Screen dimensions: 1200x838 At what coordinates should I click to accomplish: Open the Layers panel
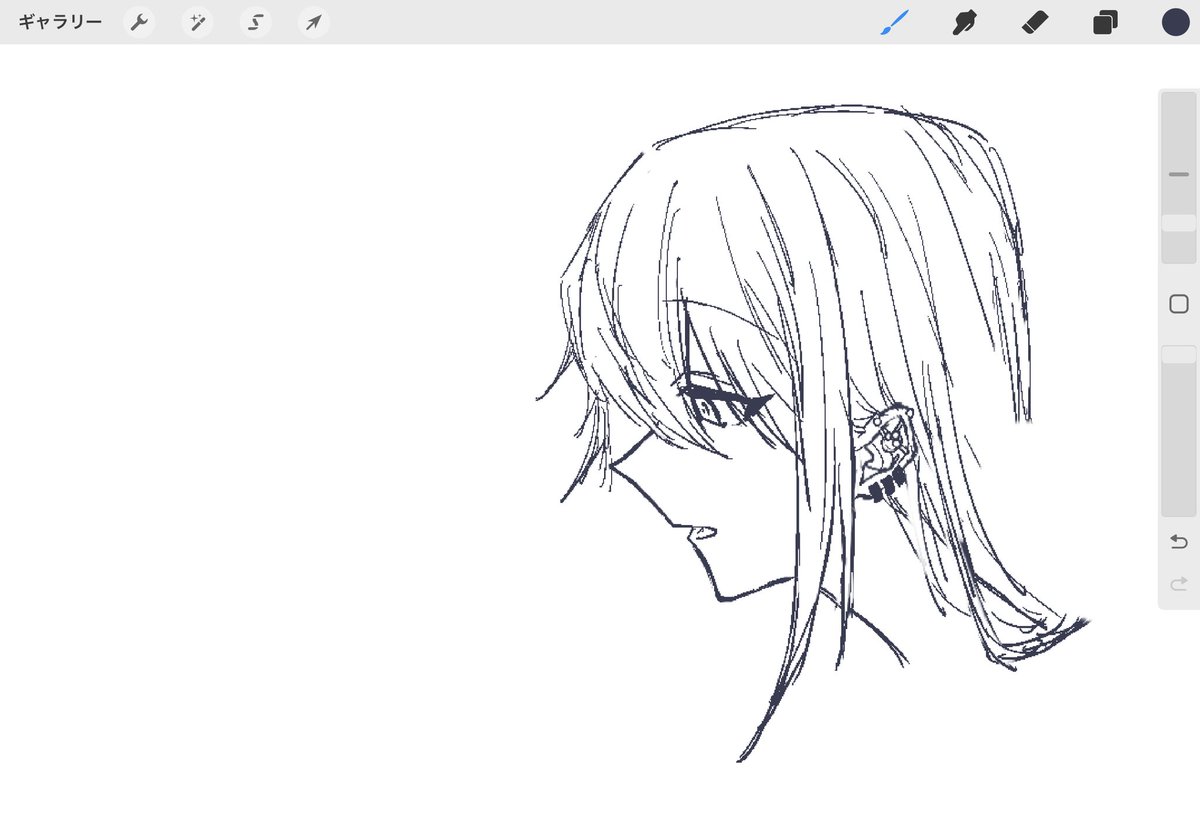tap(1105, 22)
